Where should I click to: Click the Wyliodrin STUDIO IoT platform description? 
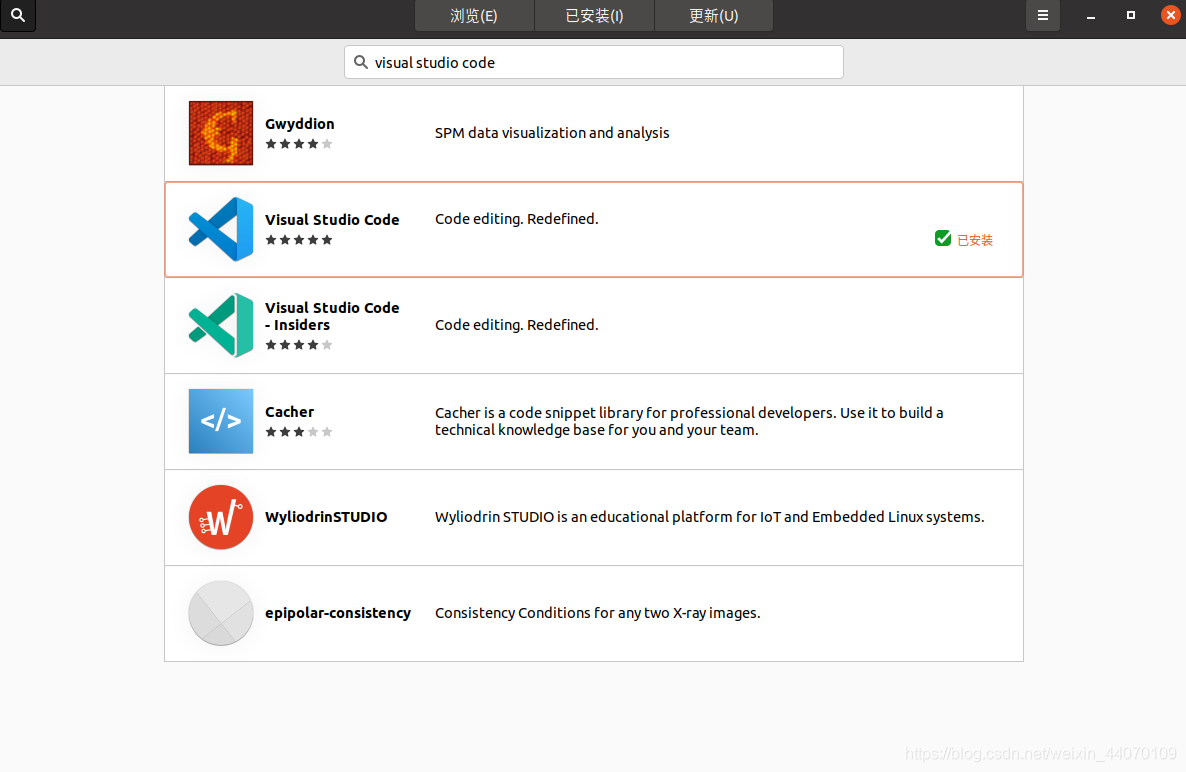pyautogui.click(x=709, y=517)
